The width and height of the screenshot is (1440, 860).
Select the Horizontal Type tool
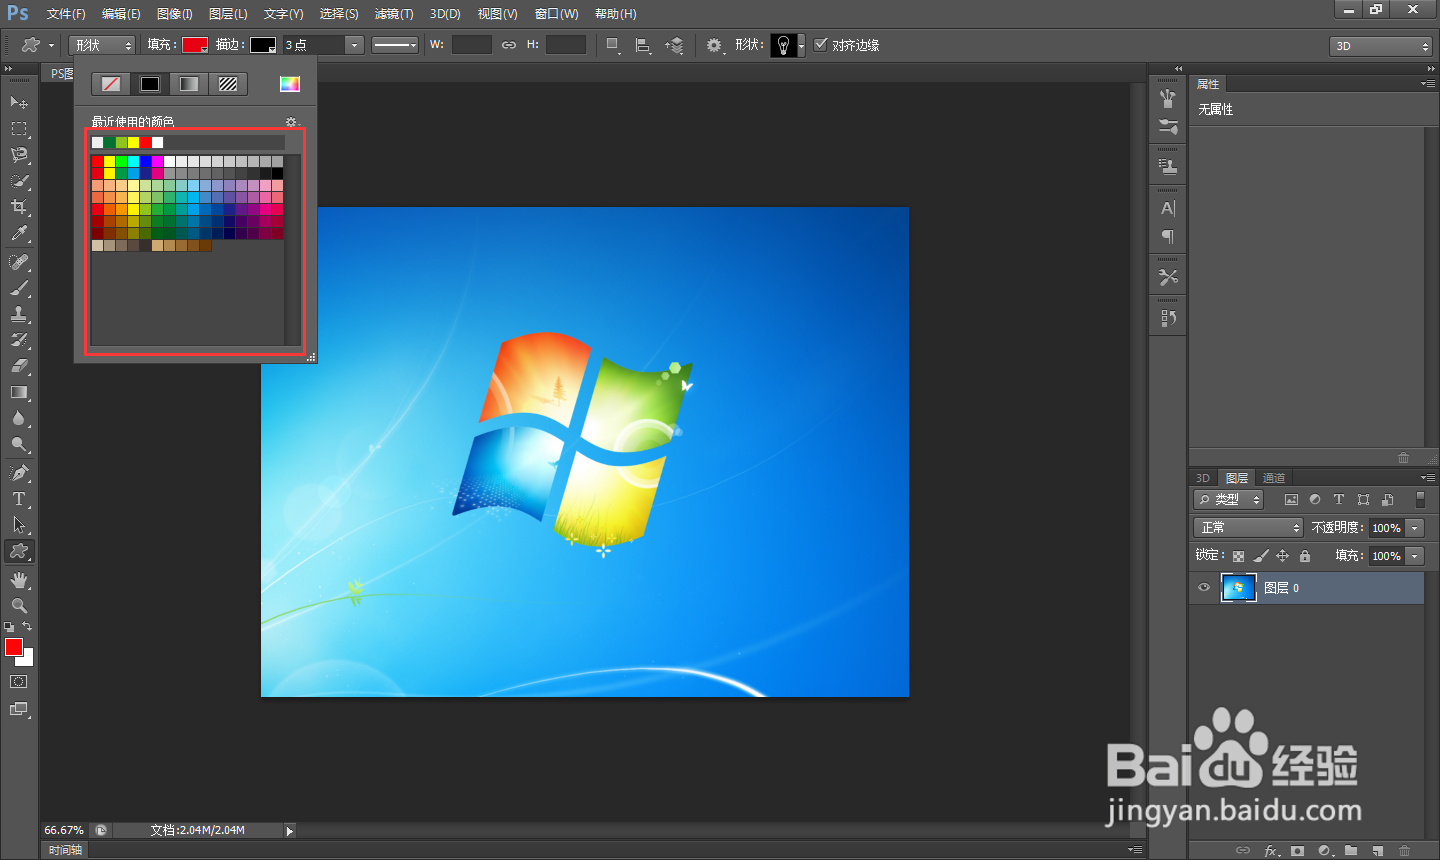(x=19, y=498)
